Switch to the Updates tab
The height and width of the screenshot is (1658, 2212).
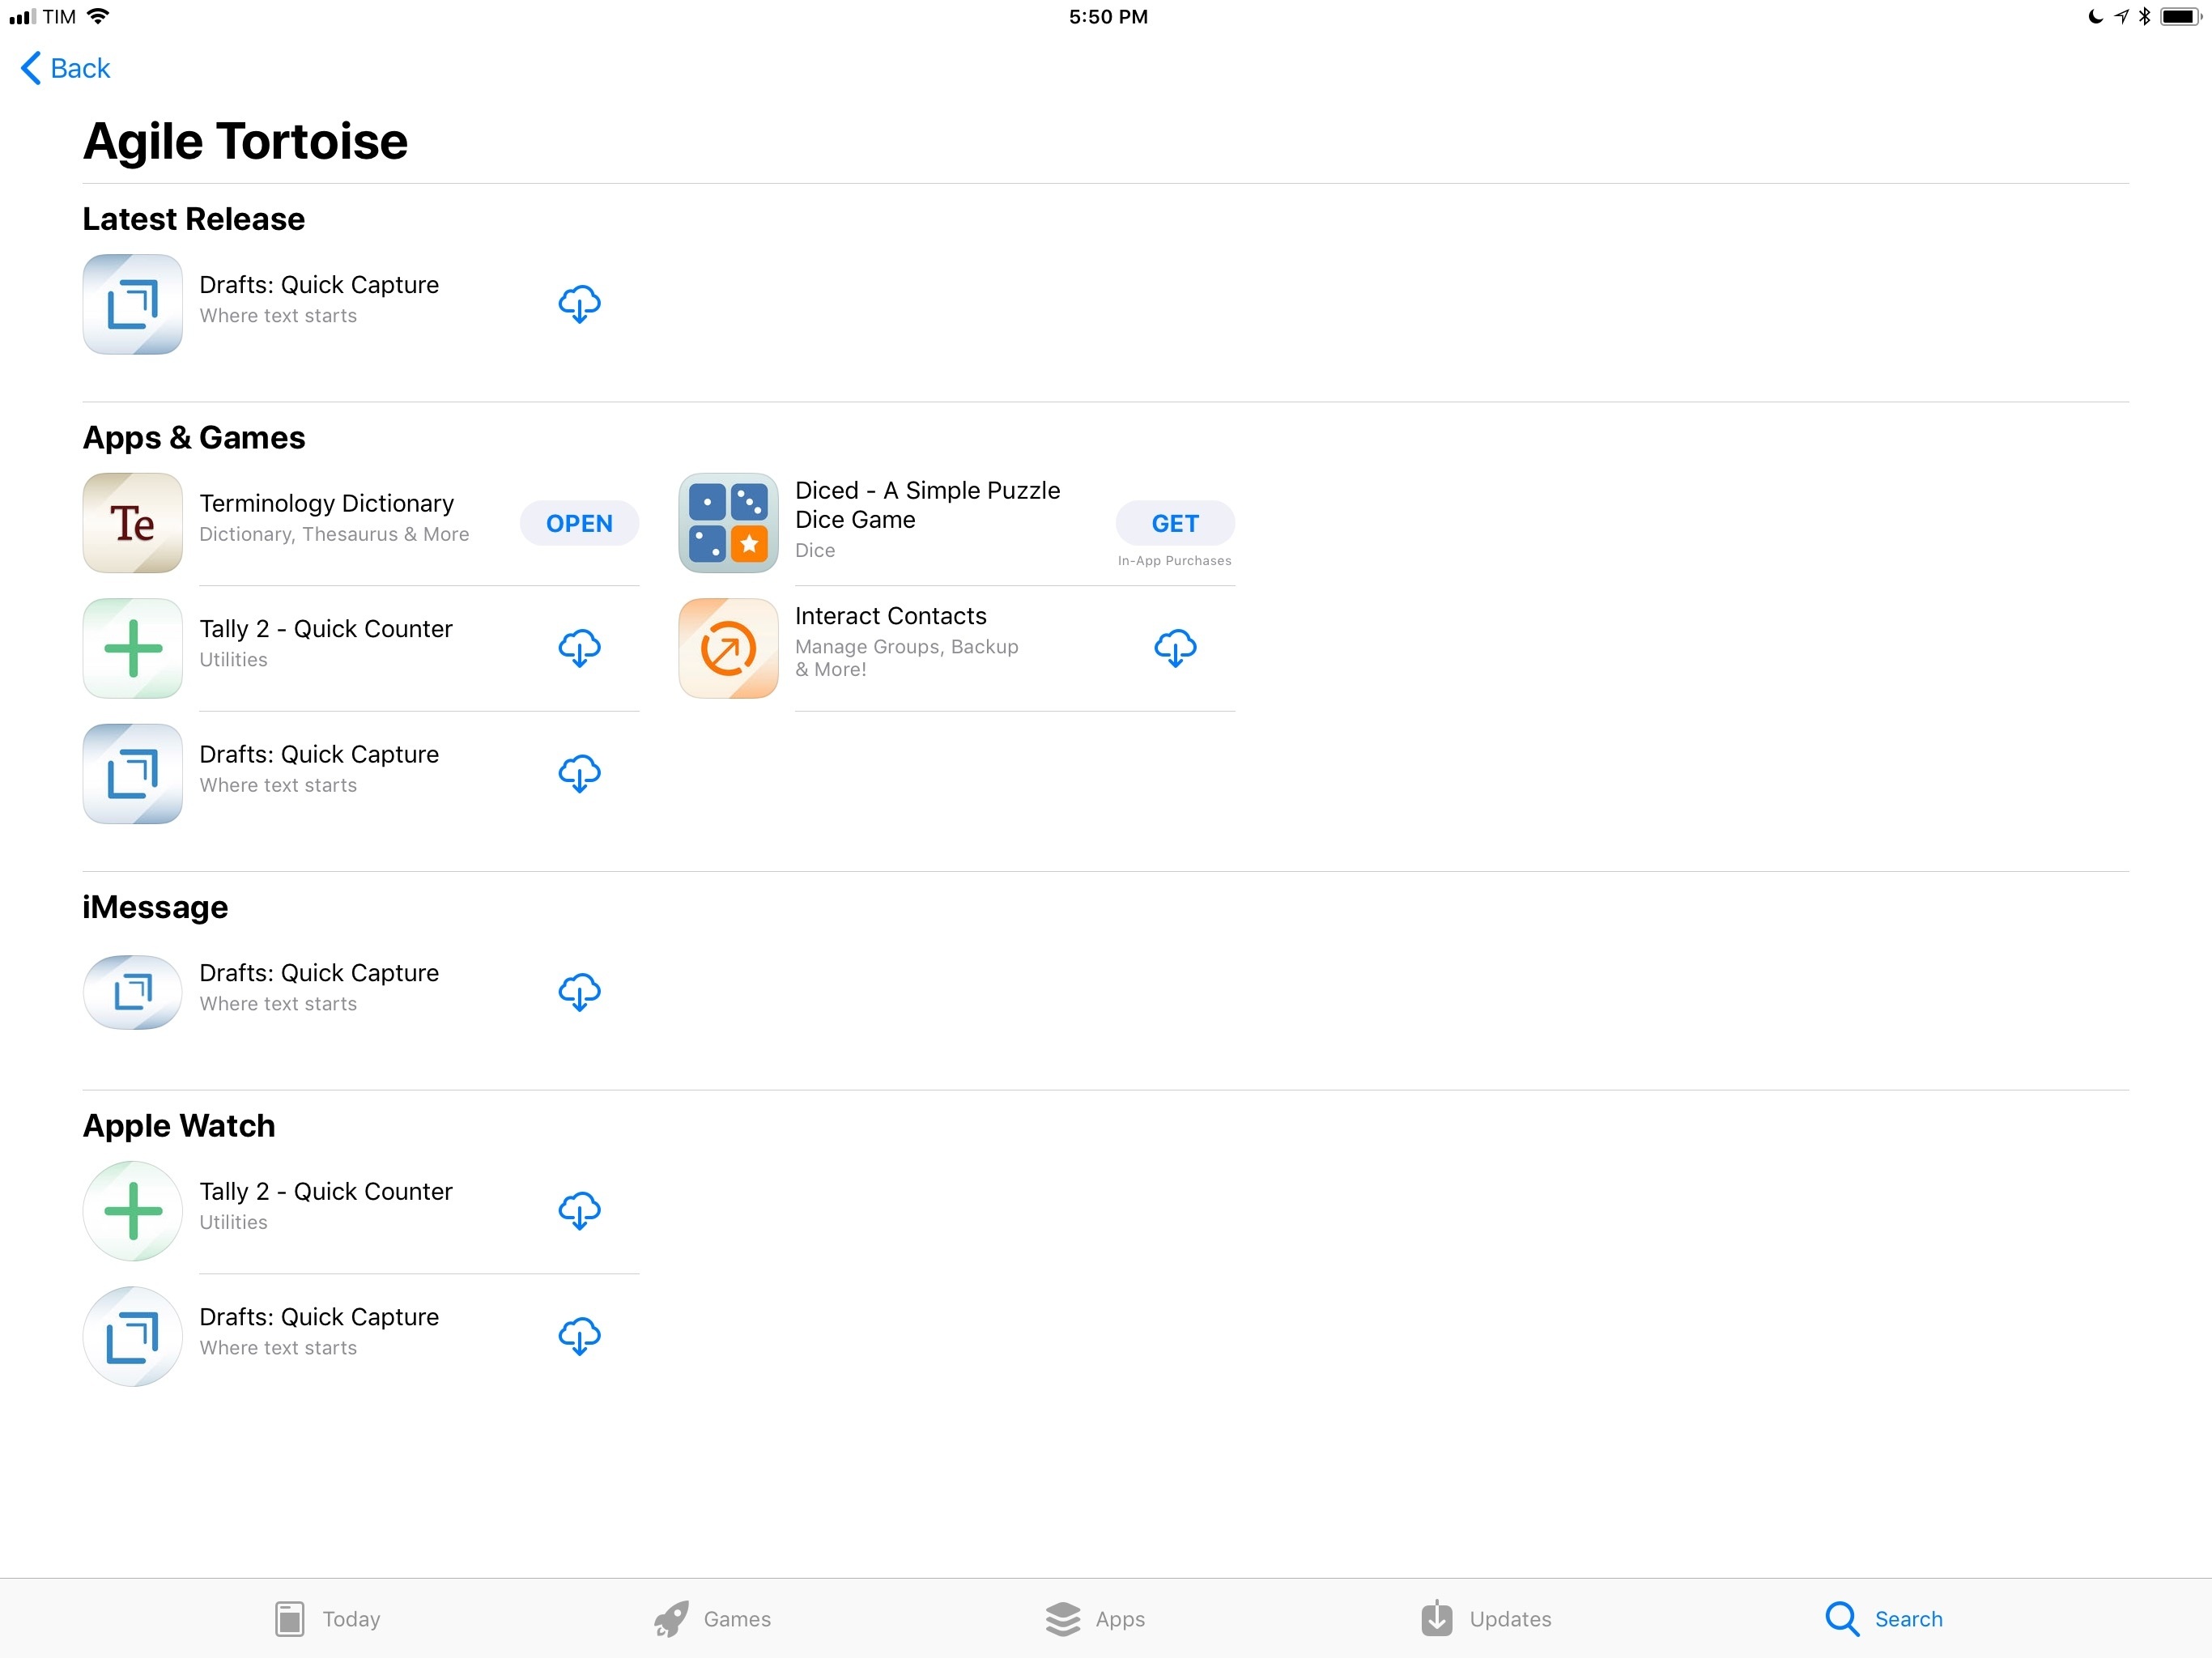(x=1486, y=1619)
